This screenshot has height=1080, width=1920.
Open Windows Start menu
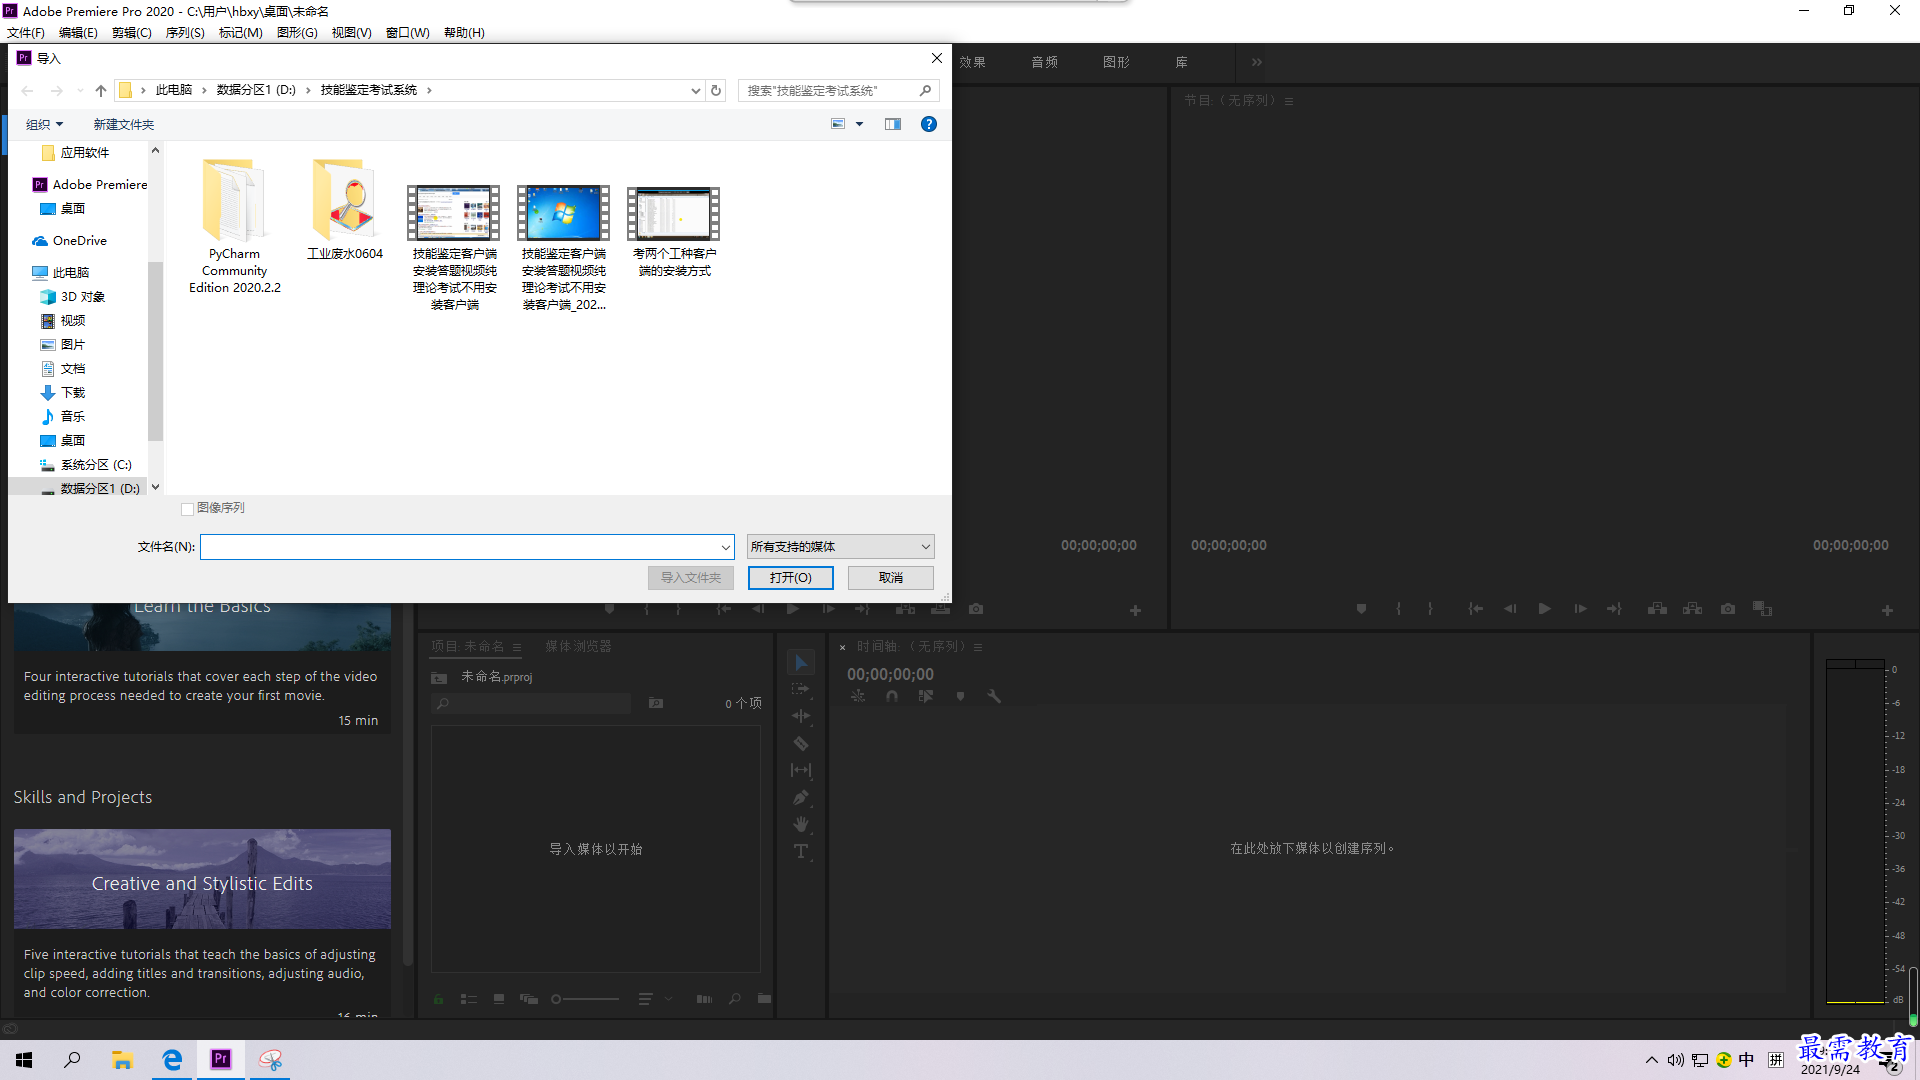pyautogui.click(x=24, y=1060)
